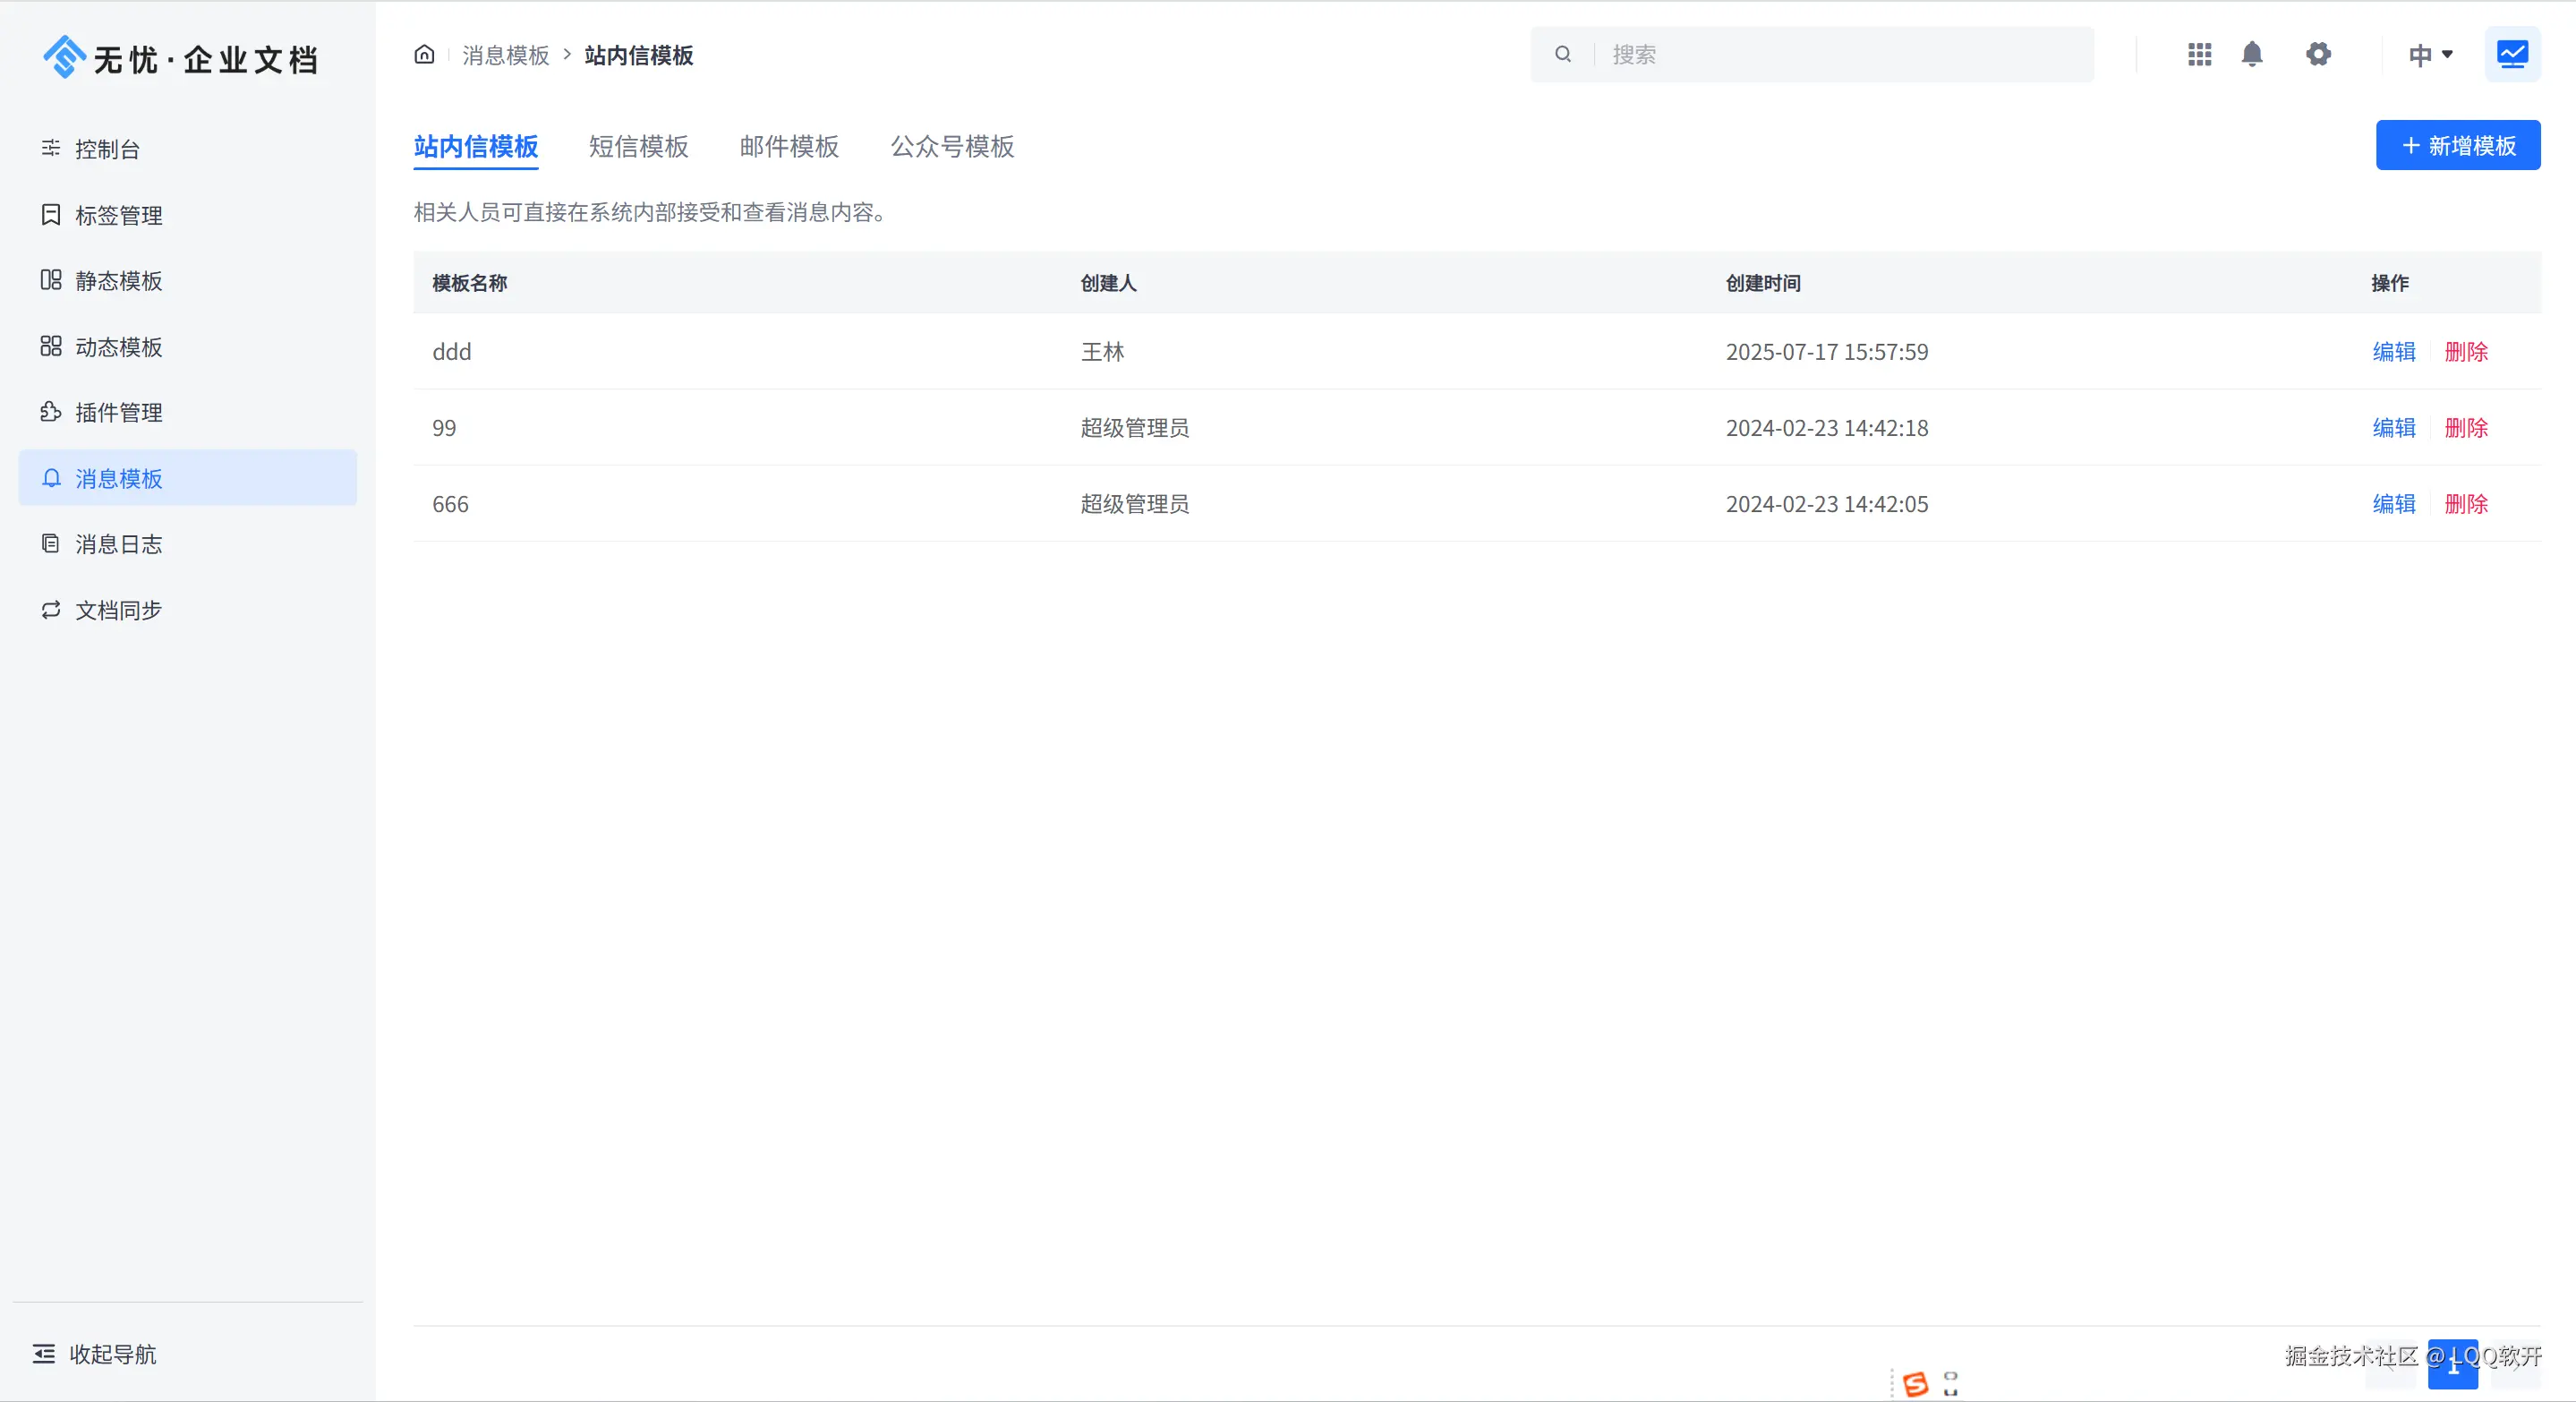
Task: Open the 动态模板 section
Action: (x=117, y=346)
